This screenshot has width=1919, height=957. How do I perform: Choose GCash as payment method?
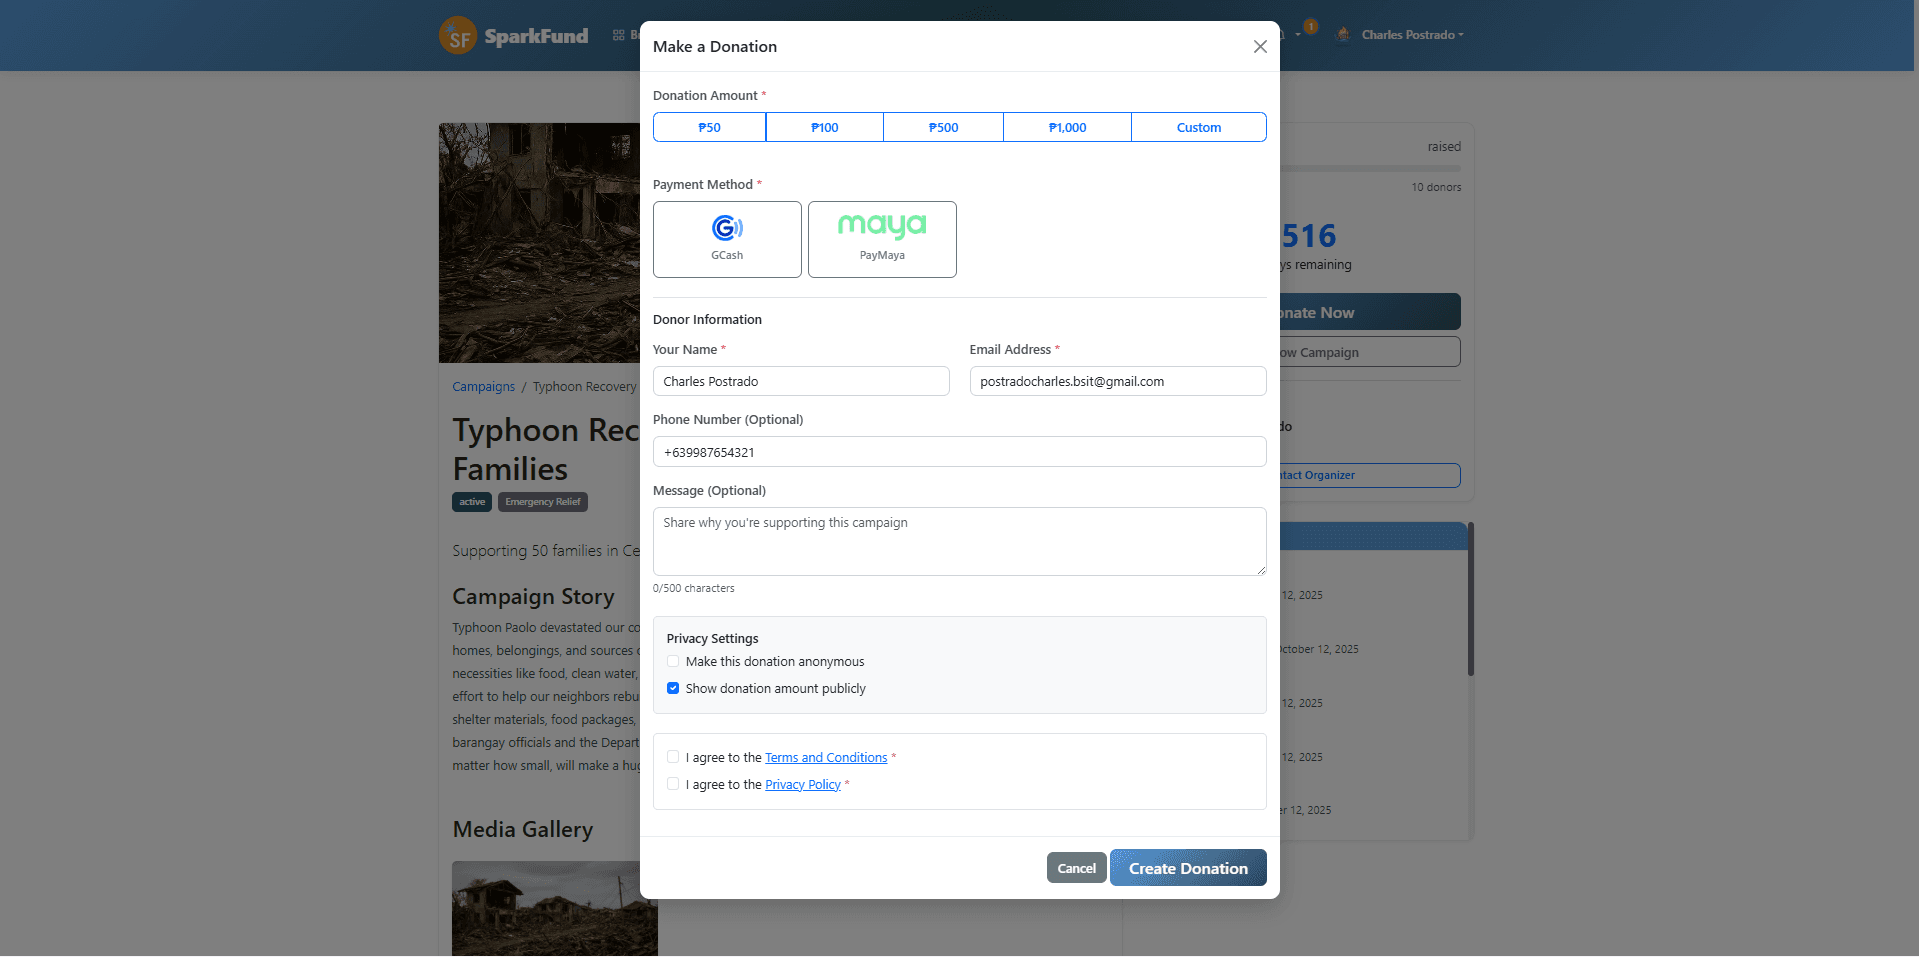coord(727,239)
